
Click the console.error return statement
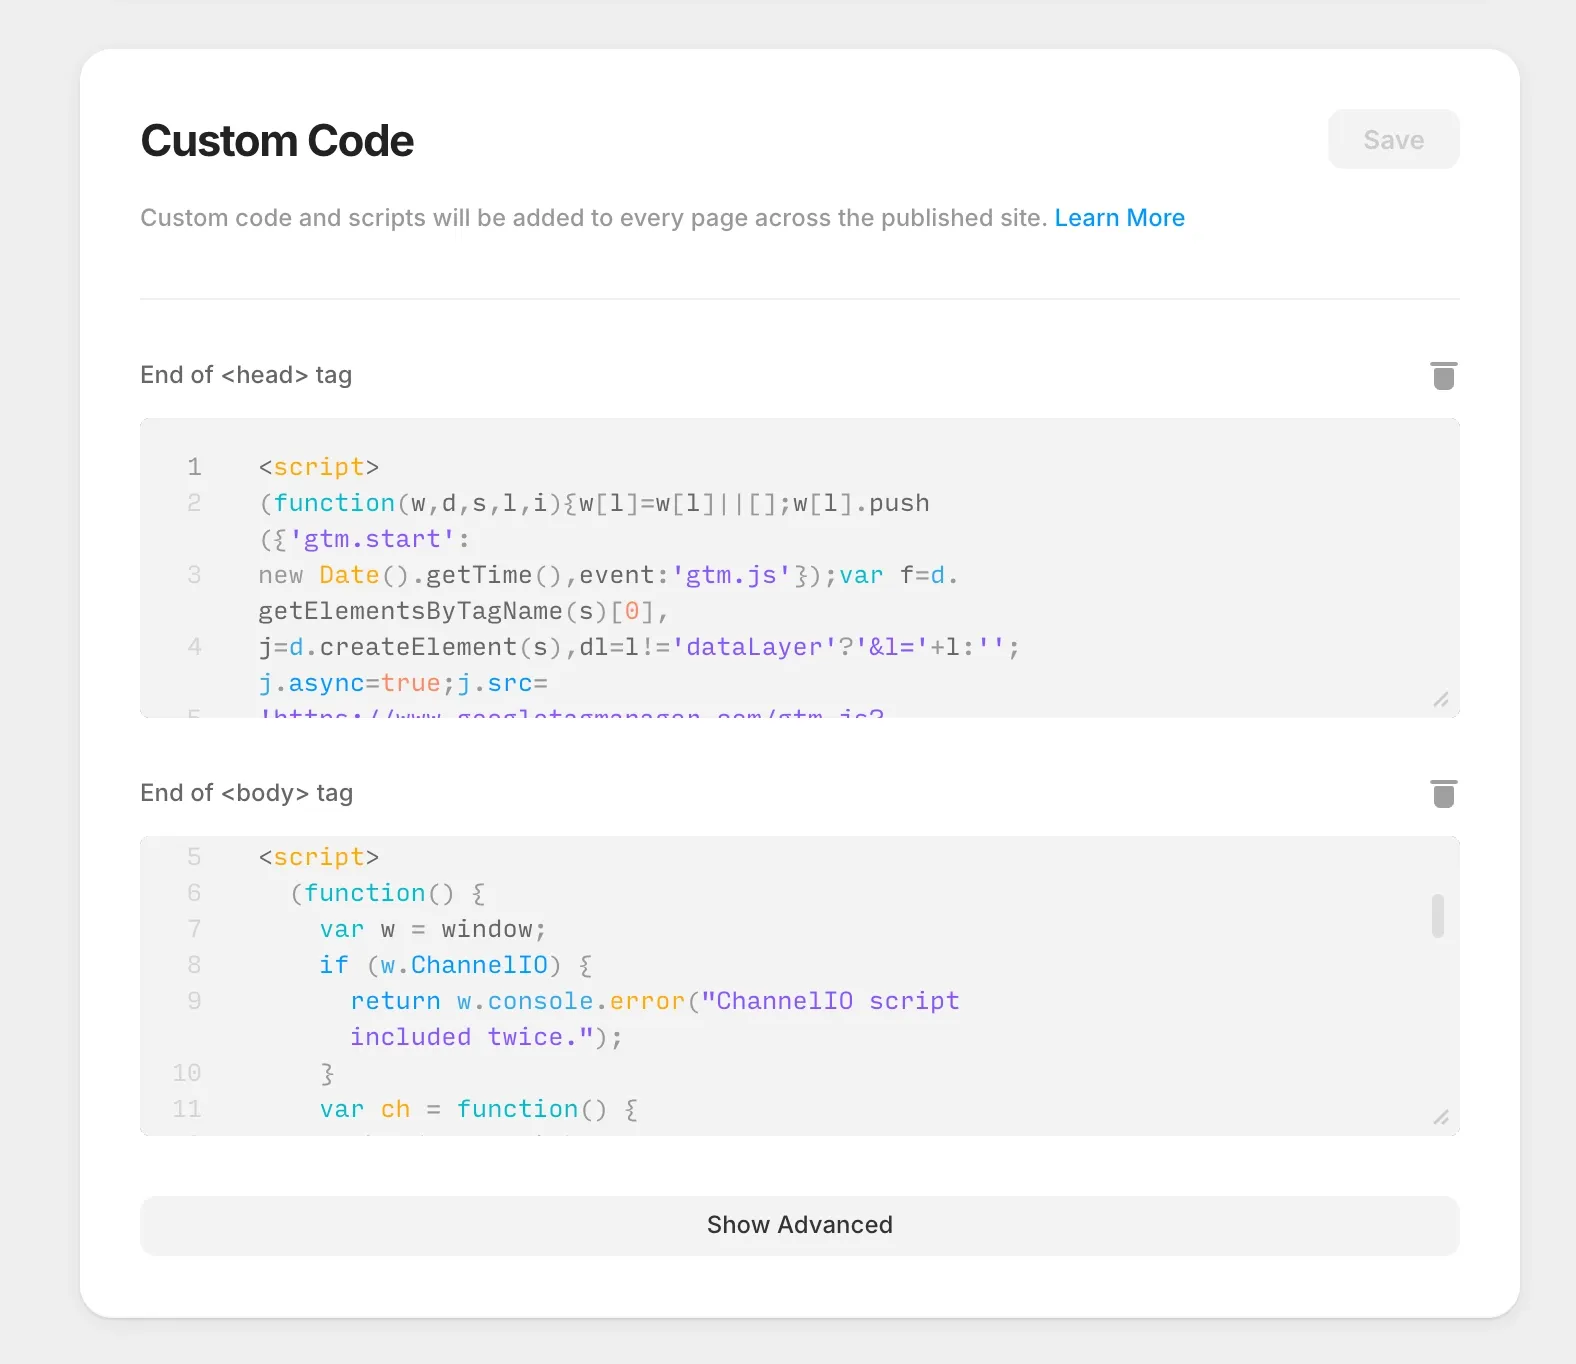[654, 1001]
